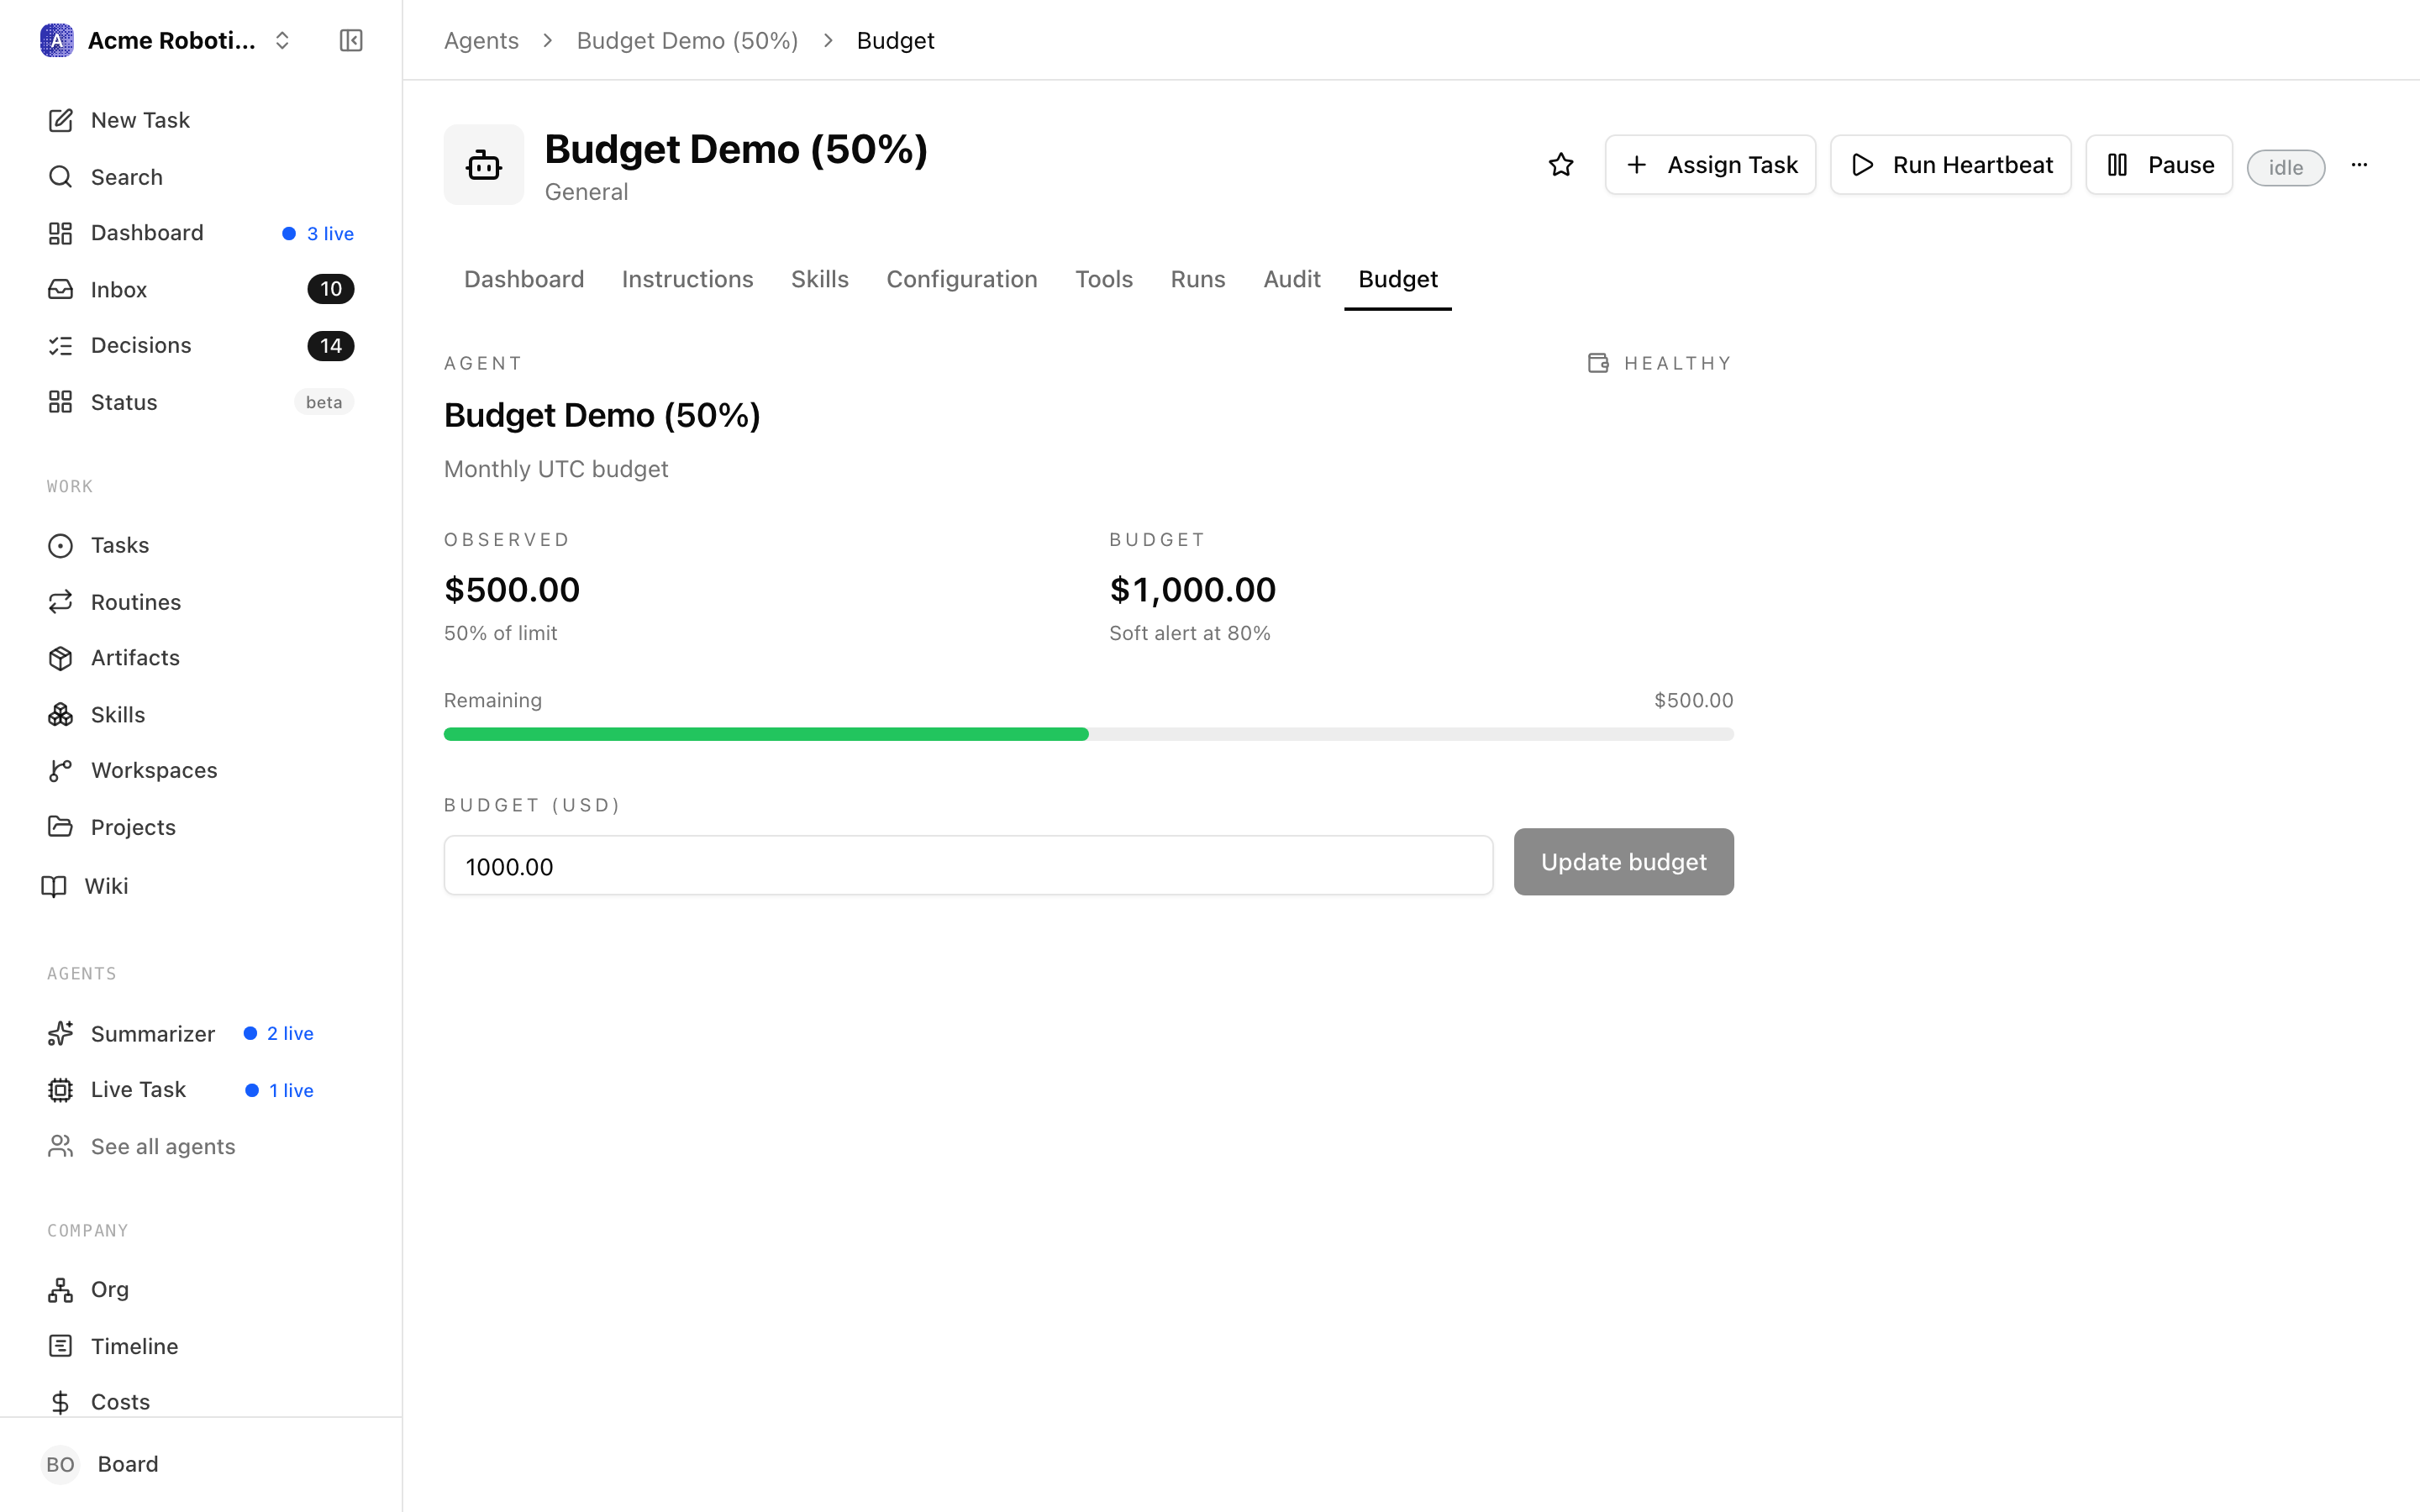Click the agent robot avatar icon
This screenshot has width=2420, height=1512.
pyautogui.click(x=484, y=165)
